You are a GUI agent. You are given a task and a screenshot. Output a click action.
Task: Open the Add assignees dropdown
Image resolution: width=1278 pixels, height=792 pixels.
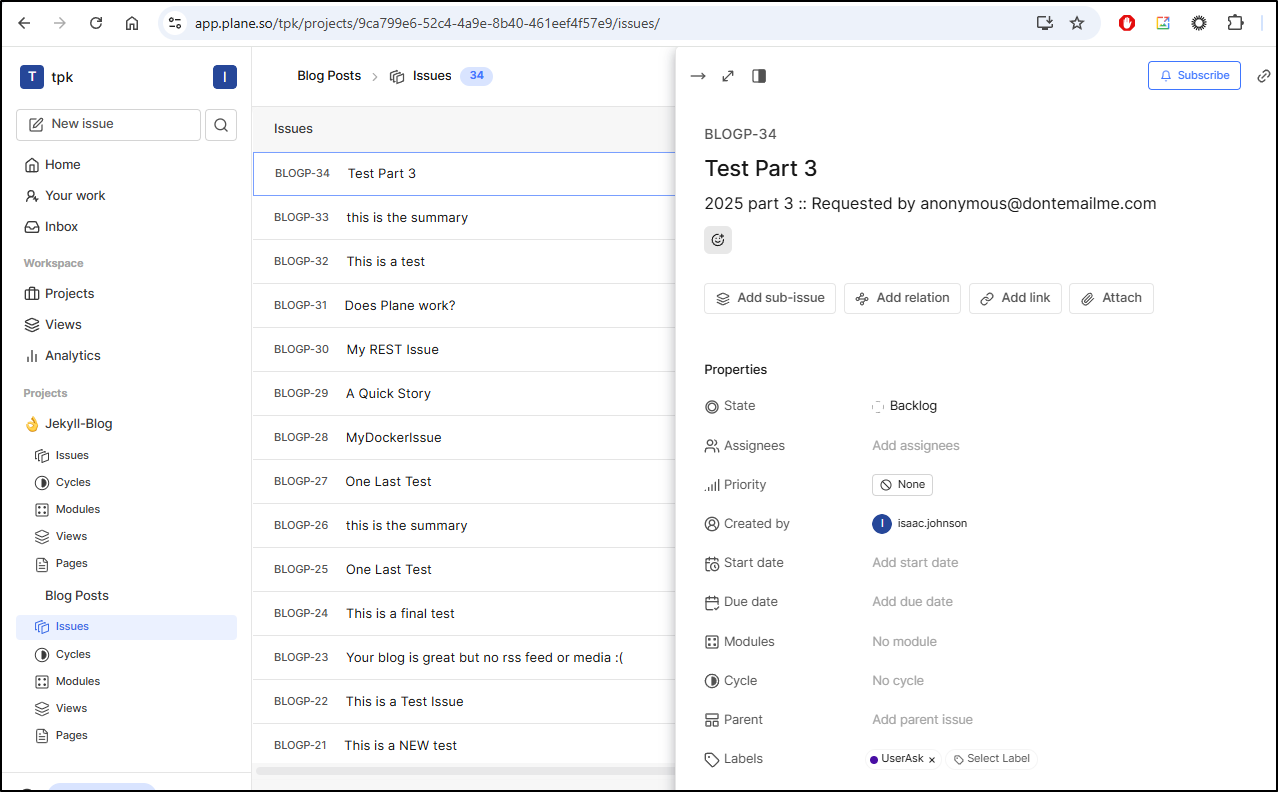tap(916, 446)
